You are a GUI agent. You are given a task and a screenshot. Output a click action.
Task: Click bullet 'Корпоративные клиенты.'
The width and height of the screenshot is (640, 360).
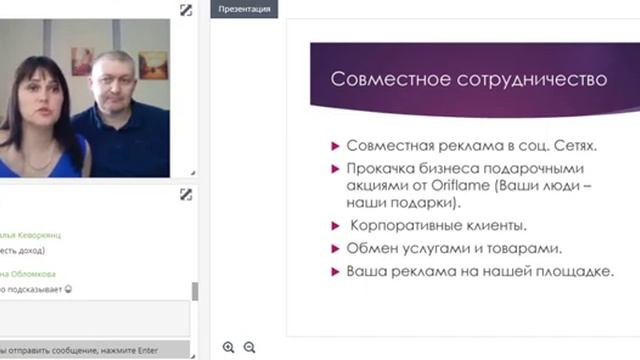tap(438, 225)
